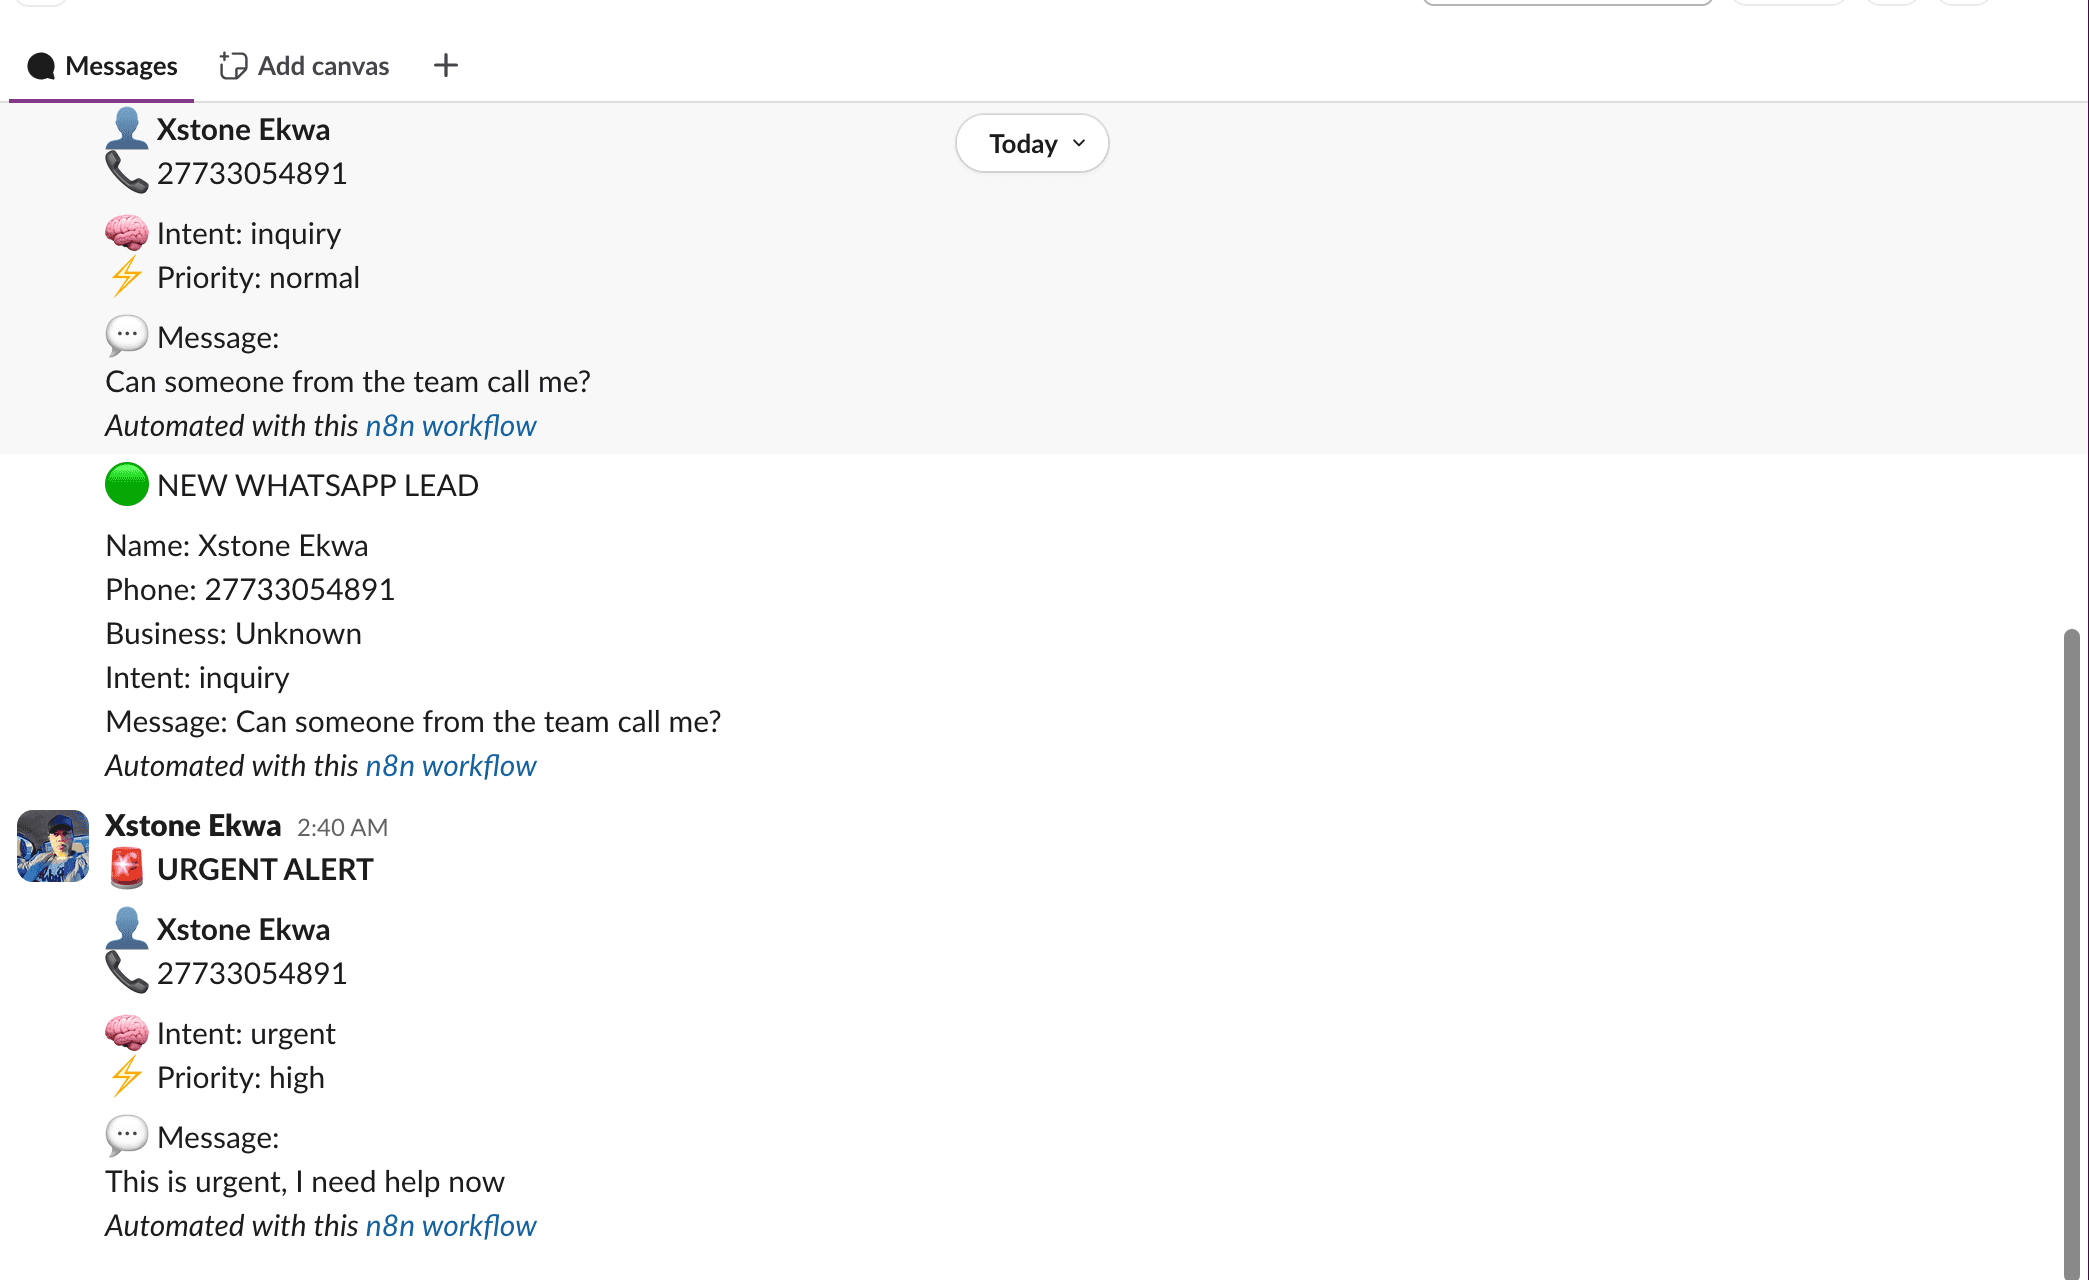Open the n8n workflow link in the WhatsApp lead summary
The image size is (2089, 1280).
pyautogui.click(x=451, y=765)
